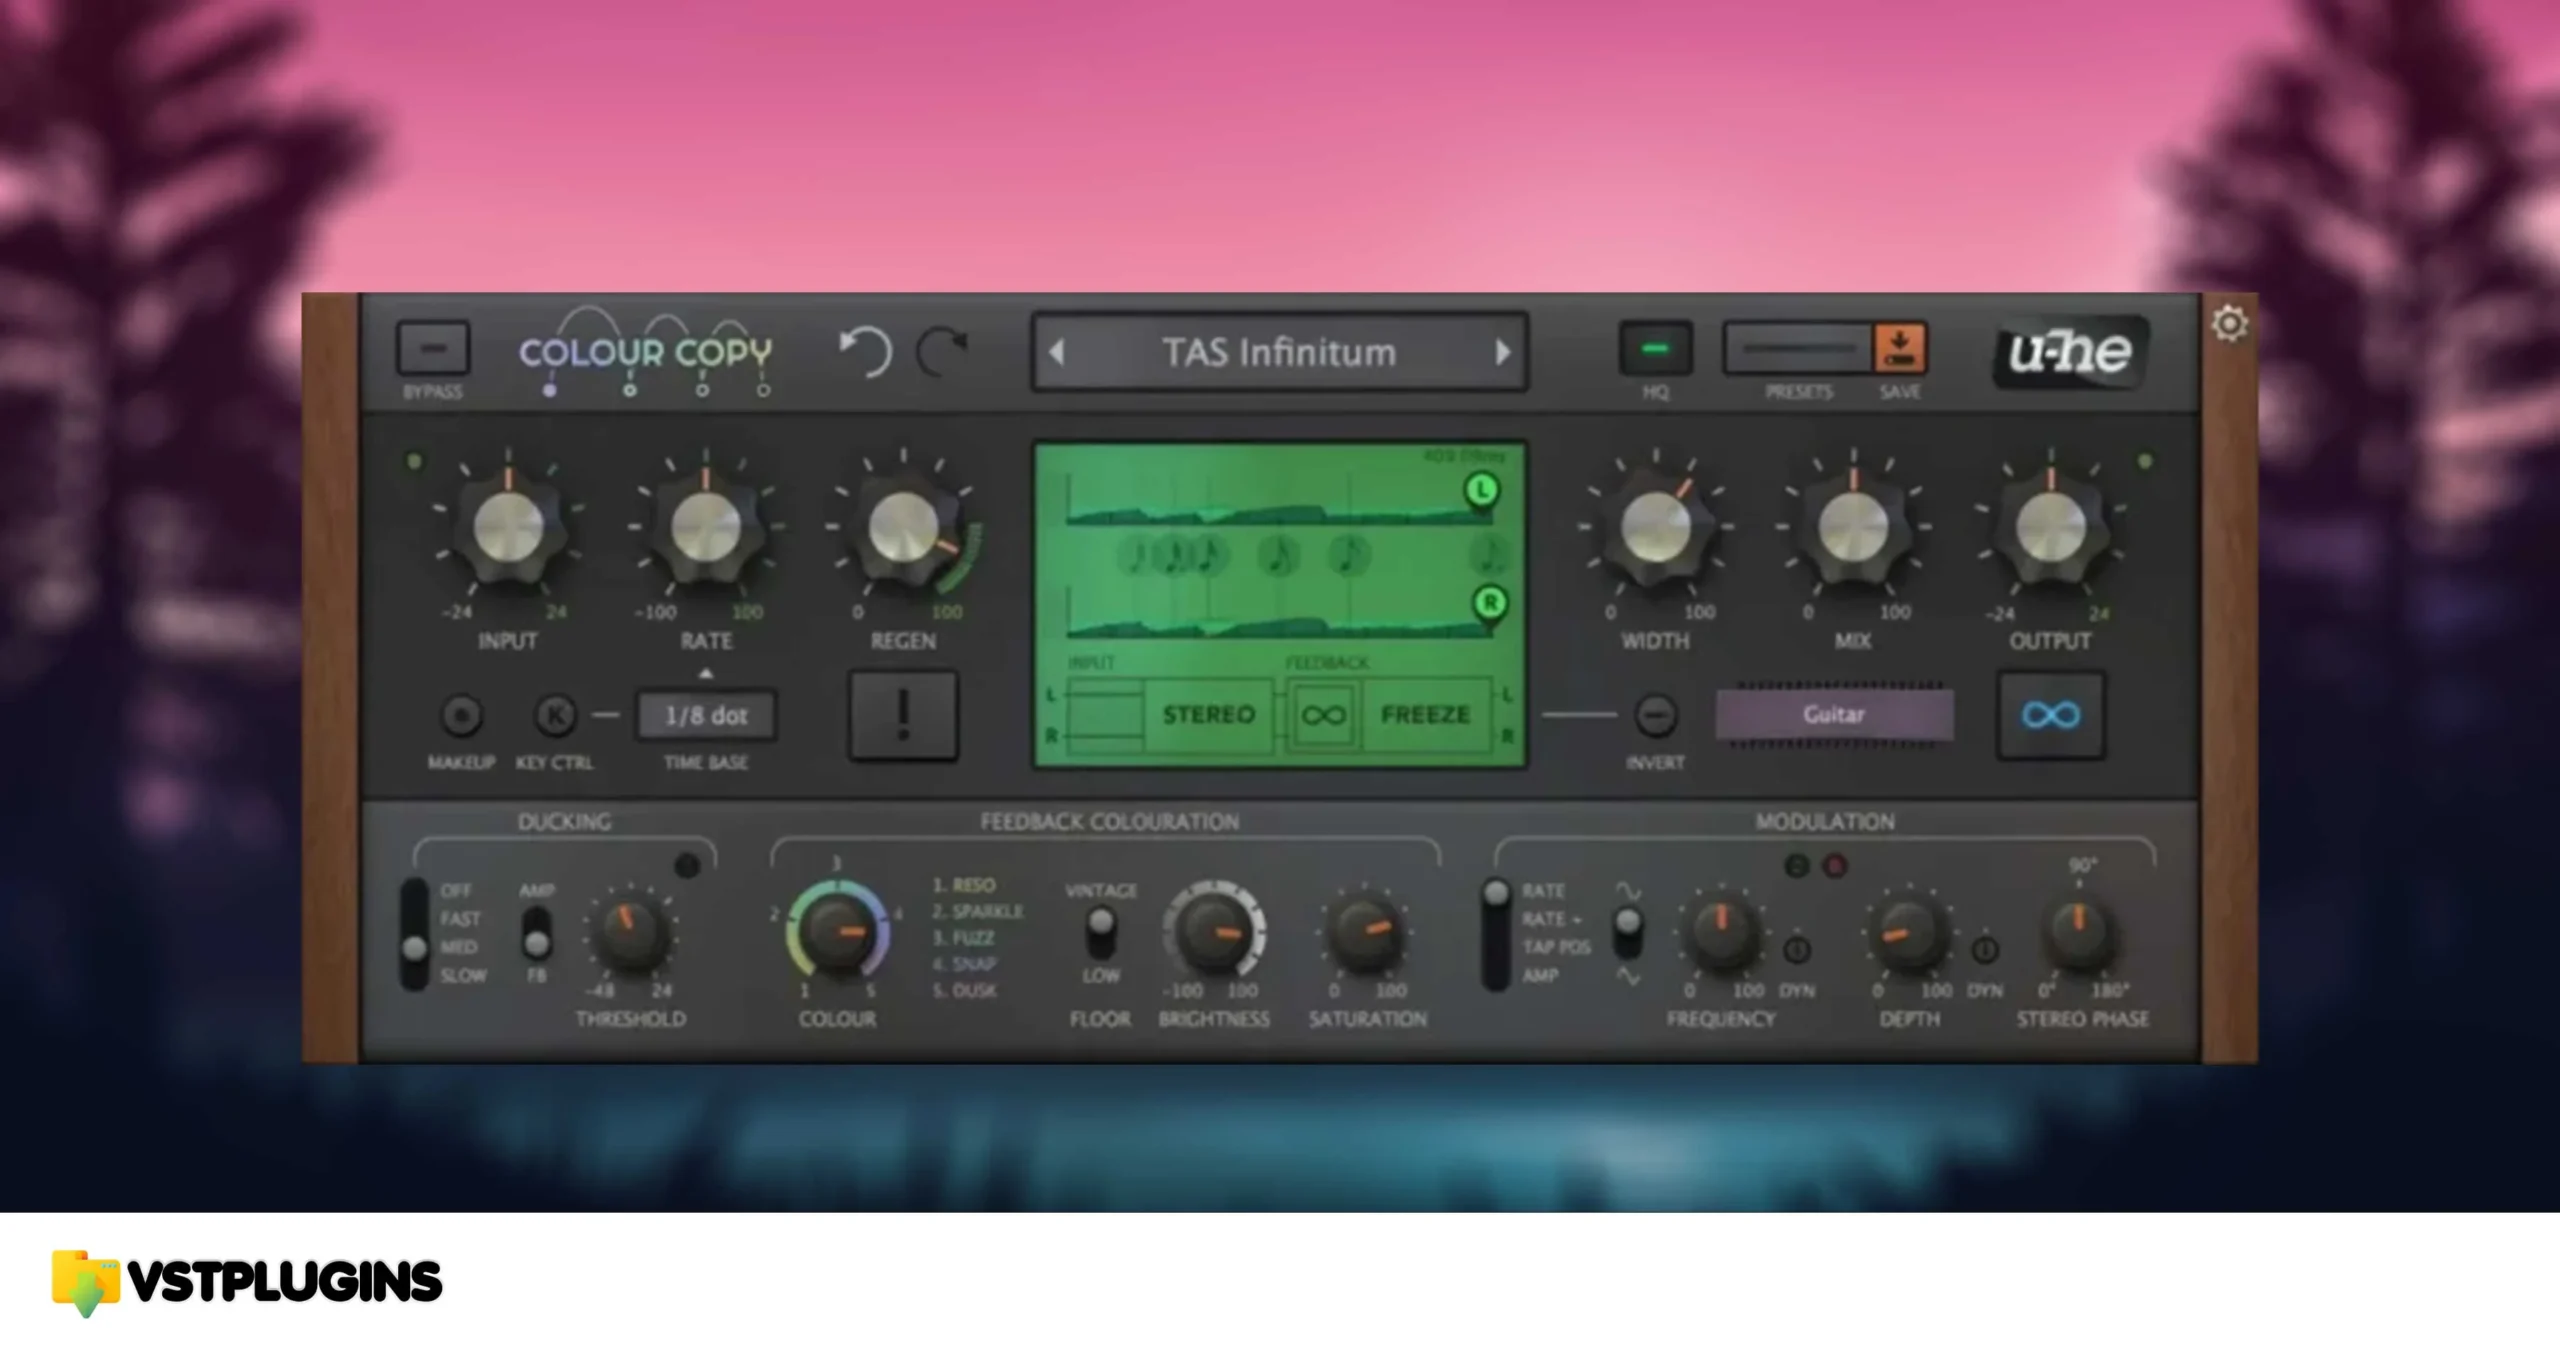Click the R channel marker in display

point(1490,603)
